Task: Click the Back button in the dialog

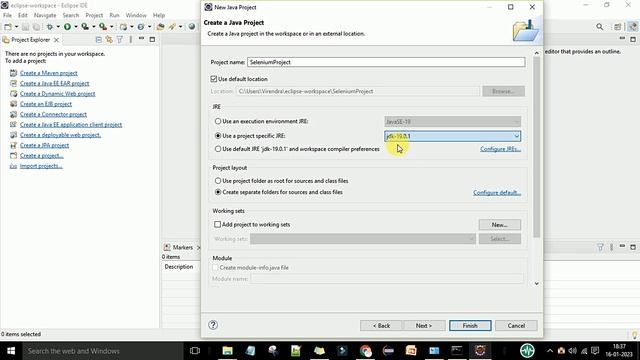Action: [381, 326]
